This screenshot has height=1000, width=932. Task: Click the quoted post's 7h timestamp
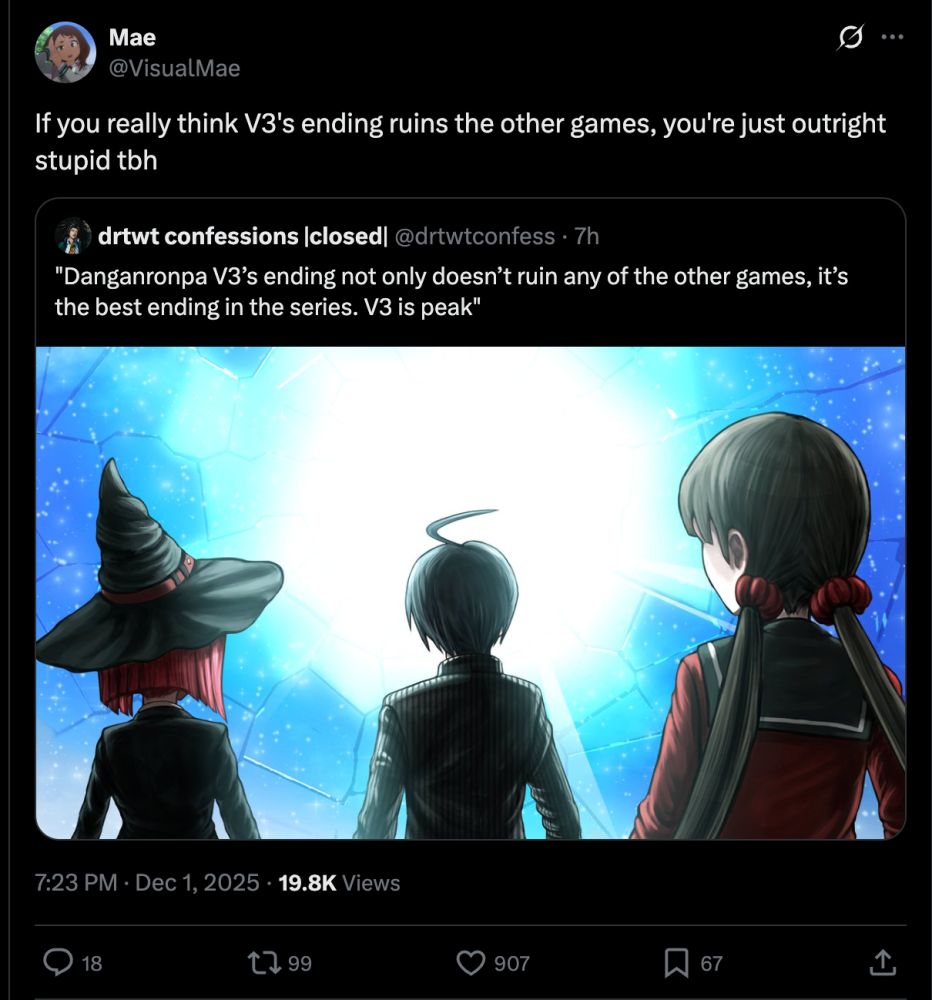coord(587,236)
